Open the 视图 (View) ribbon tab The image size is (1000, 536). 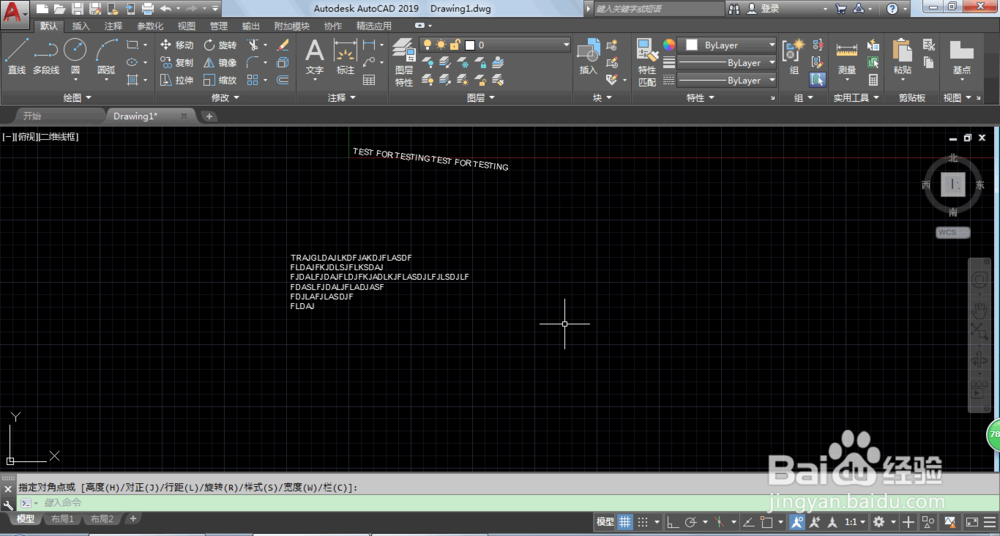pyautogui.click(x=186, y=26)
